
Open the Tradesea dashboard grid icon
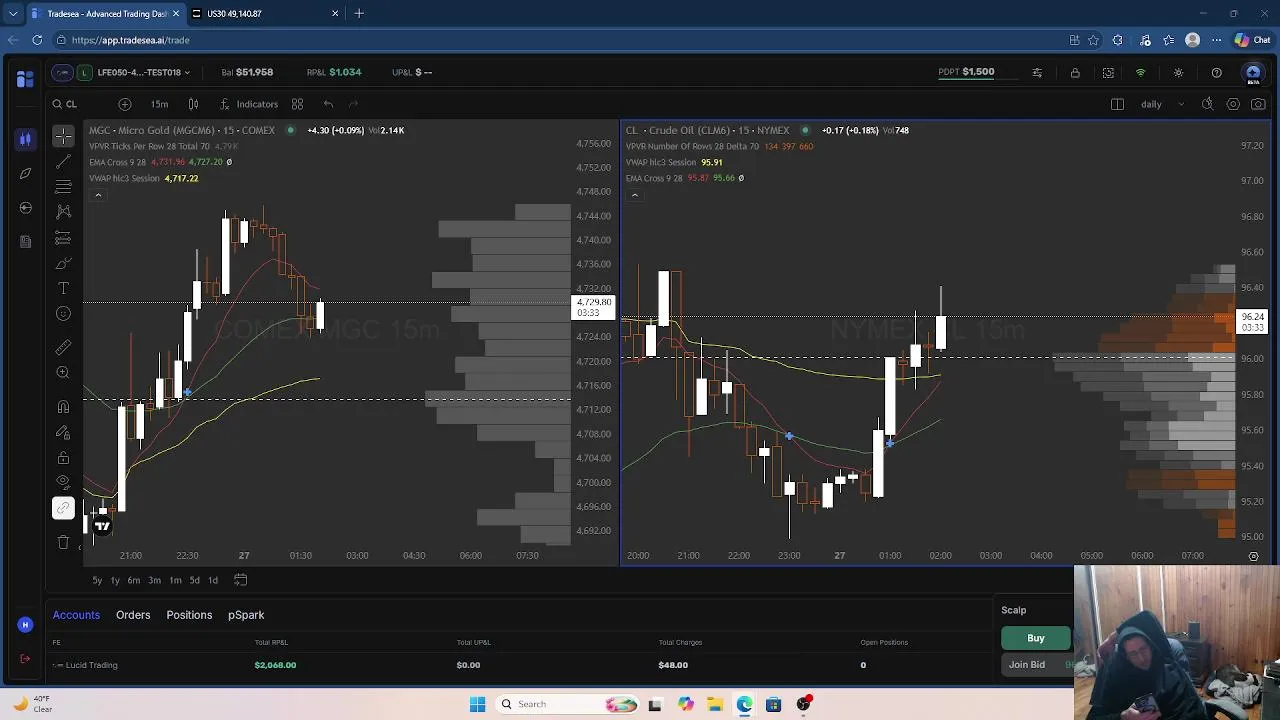coord(25,79)
